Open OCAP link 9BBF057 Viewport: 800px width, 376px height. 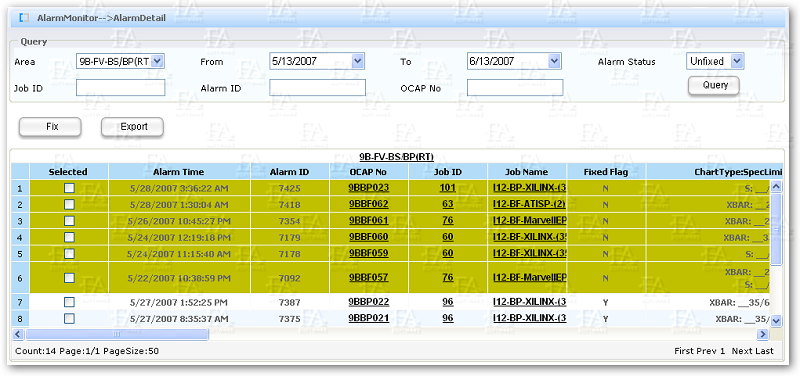369,278
